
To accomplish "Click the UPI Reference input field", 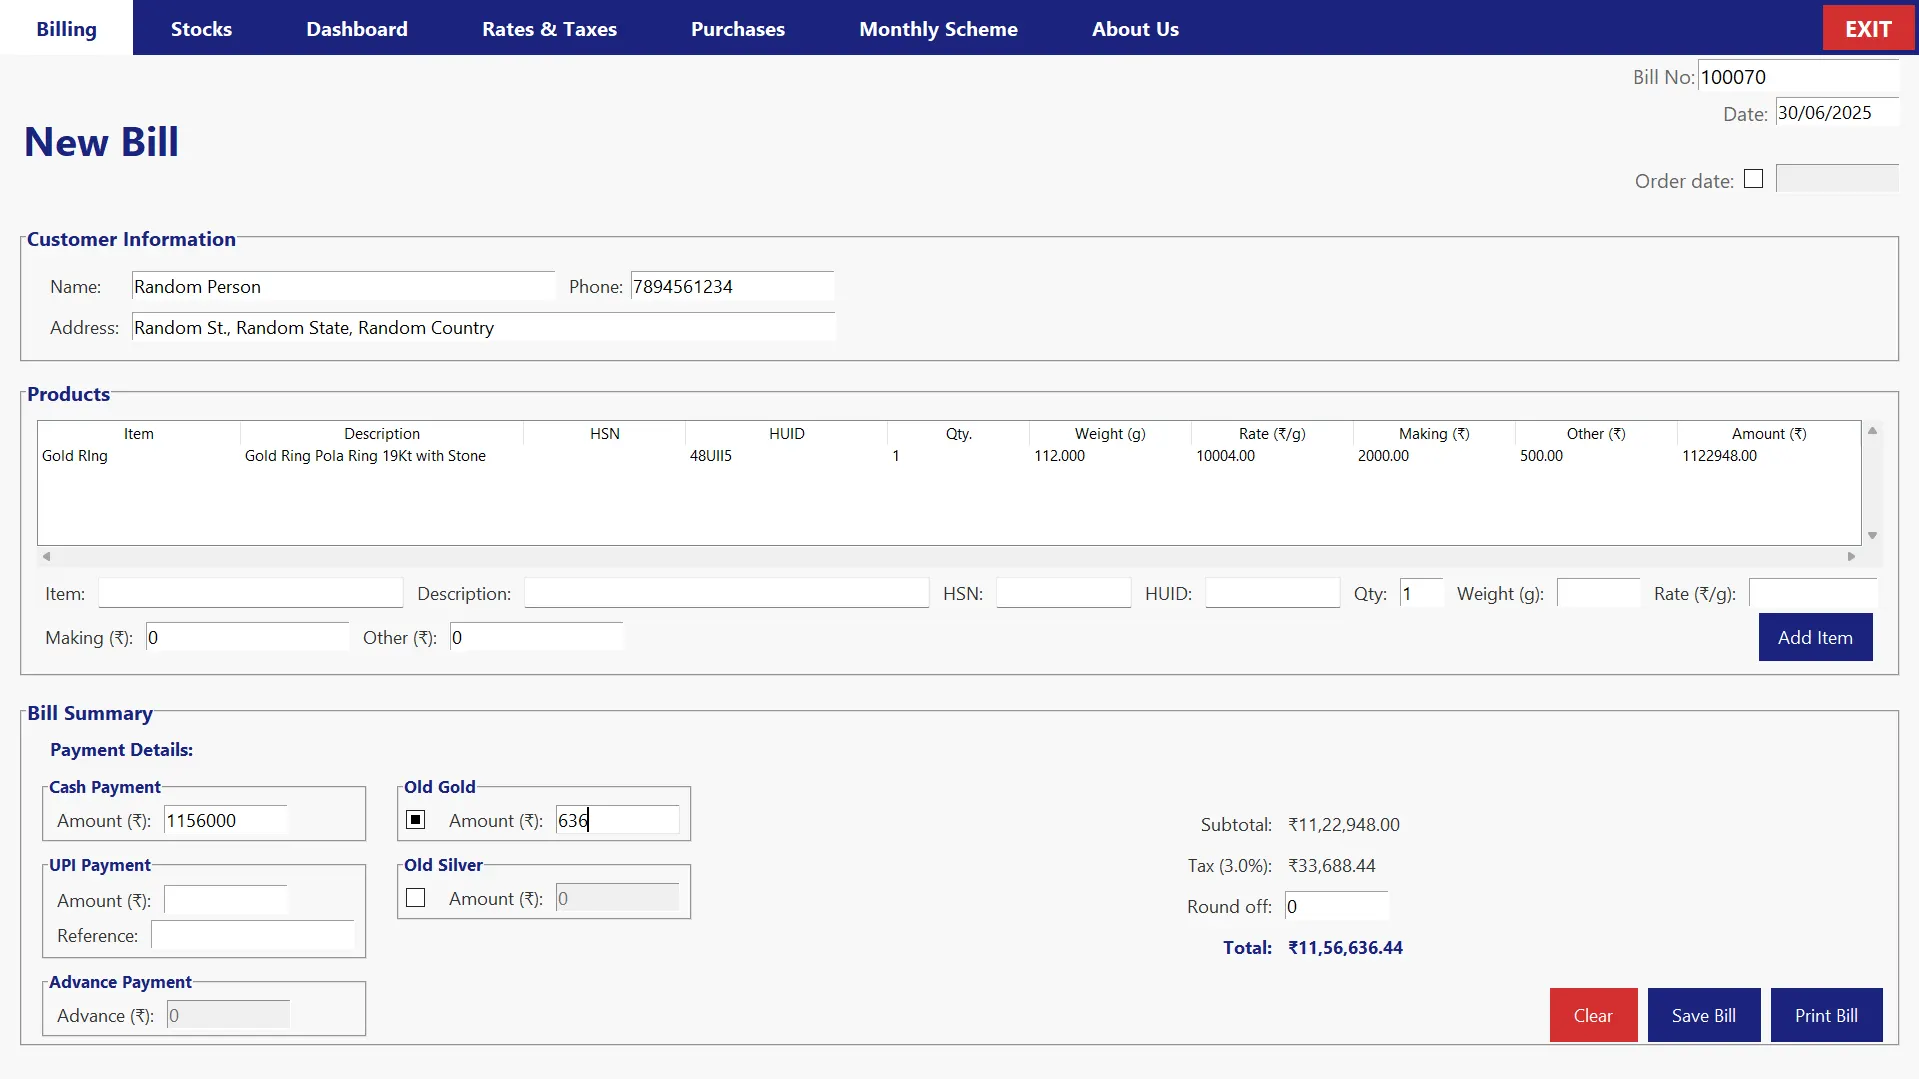I will (x=252, y=935).
